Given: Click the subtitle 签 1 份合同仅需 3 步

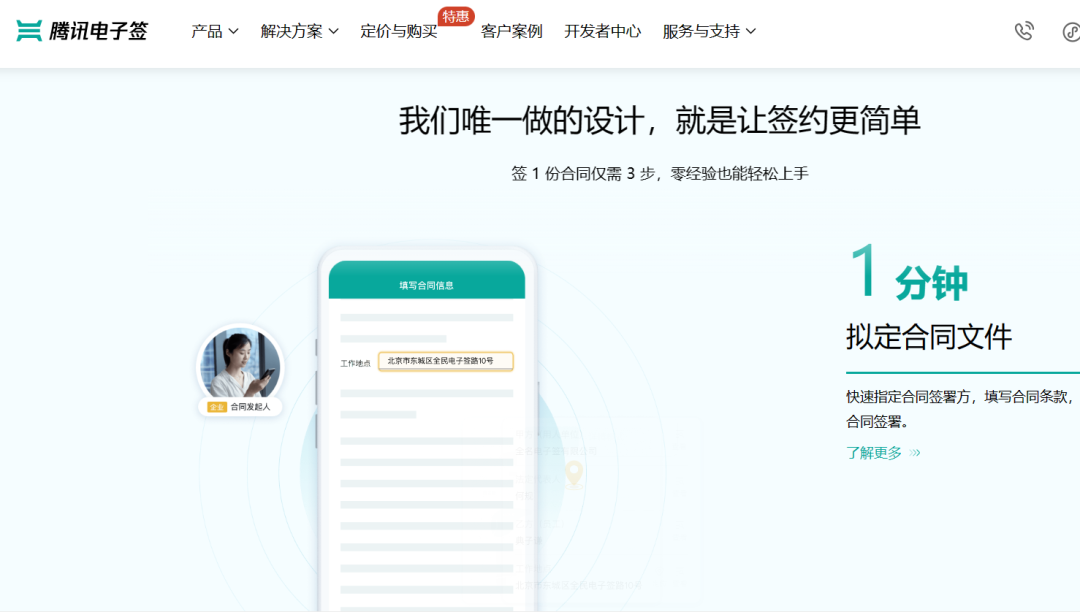Looking at the screenshot, I should [660, 173].
